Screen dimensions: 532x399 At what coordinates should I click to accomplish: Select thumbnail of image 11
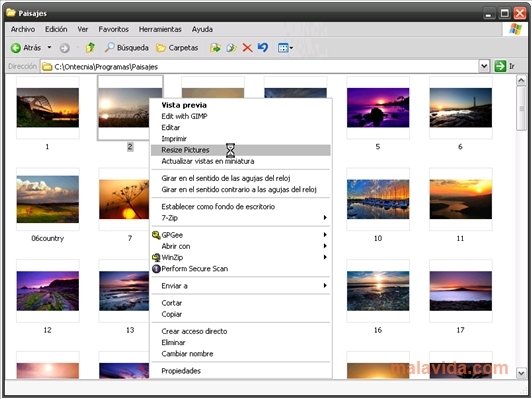click(460, 199)
